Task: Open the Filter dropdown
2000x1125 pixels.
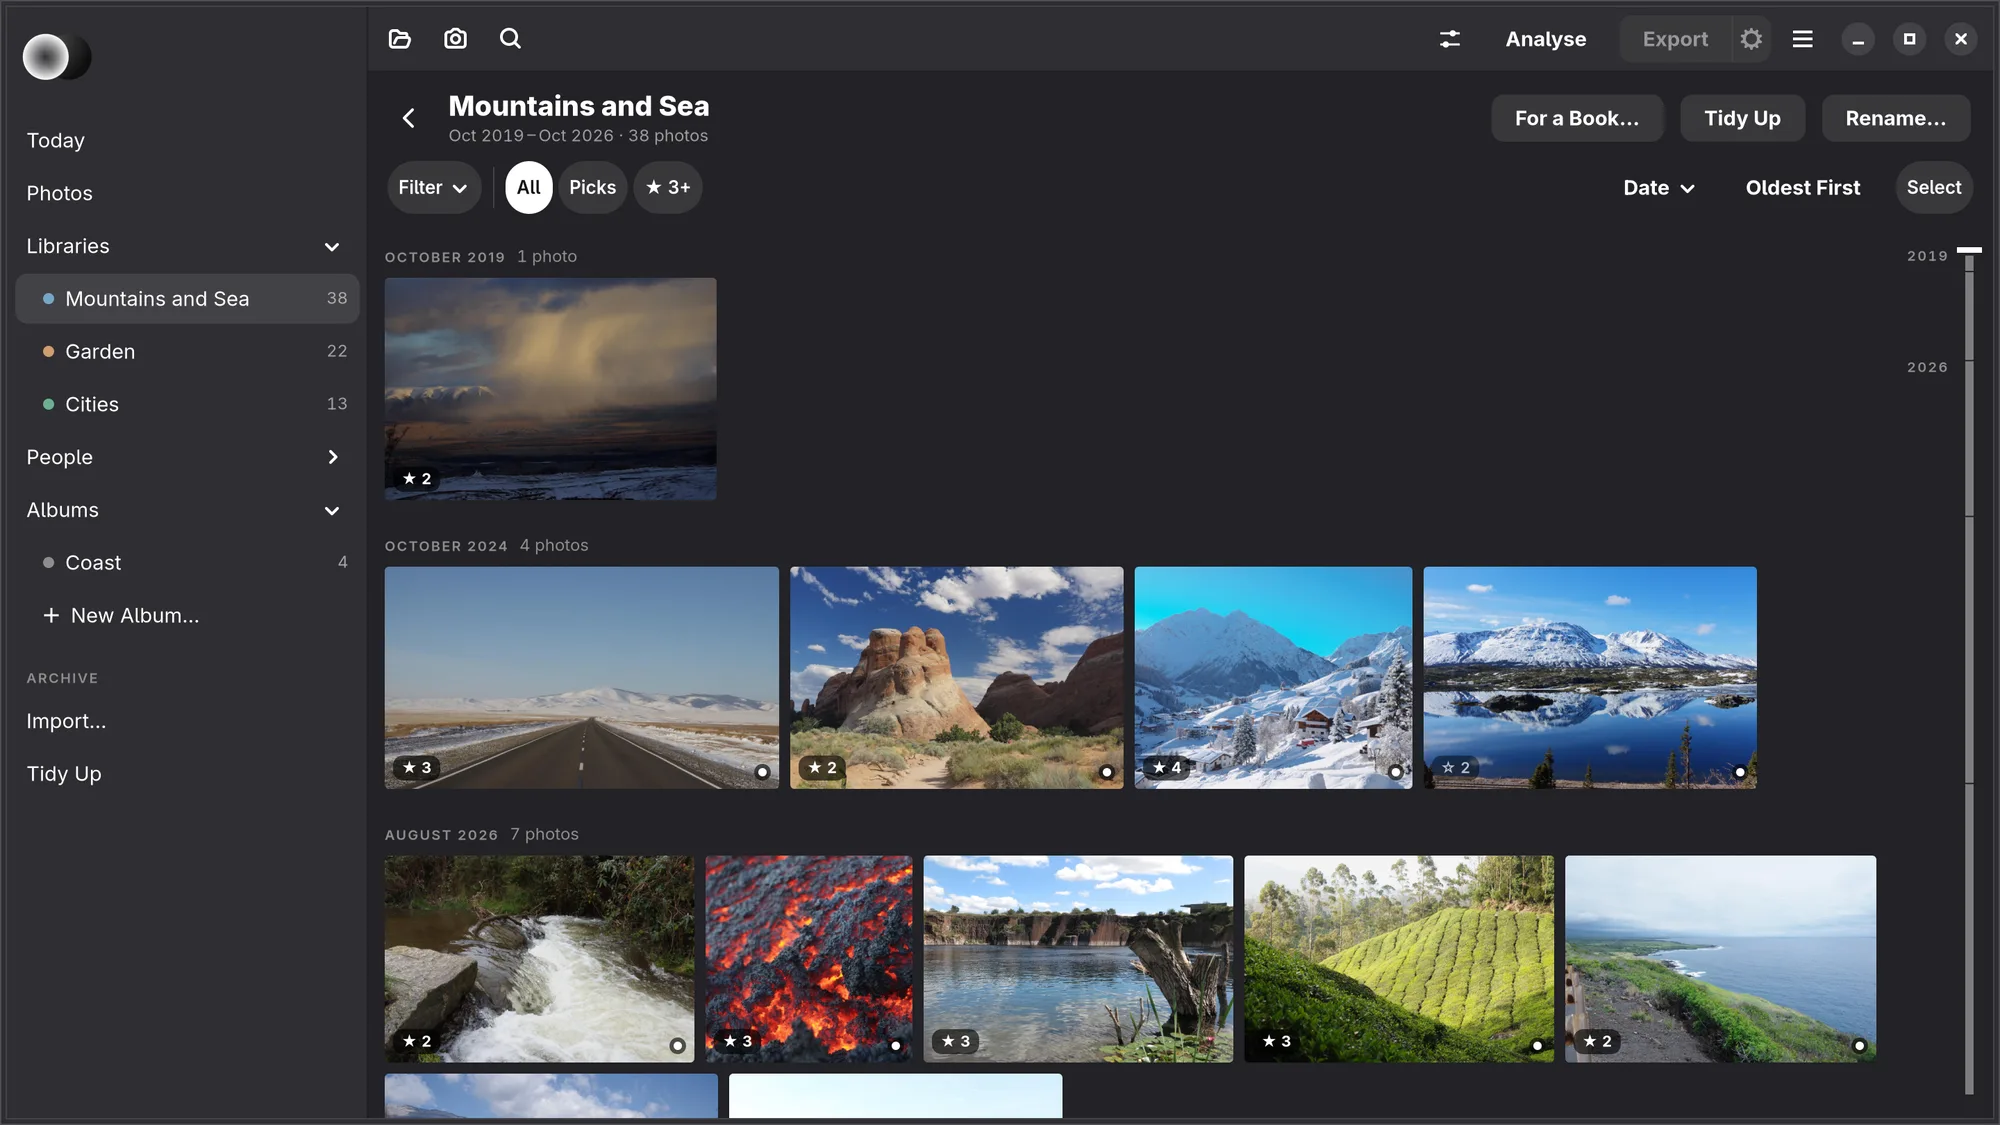Action: click(433, 187)
